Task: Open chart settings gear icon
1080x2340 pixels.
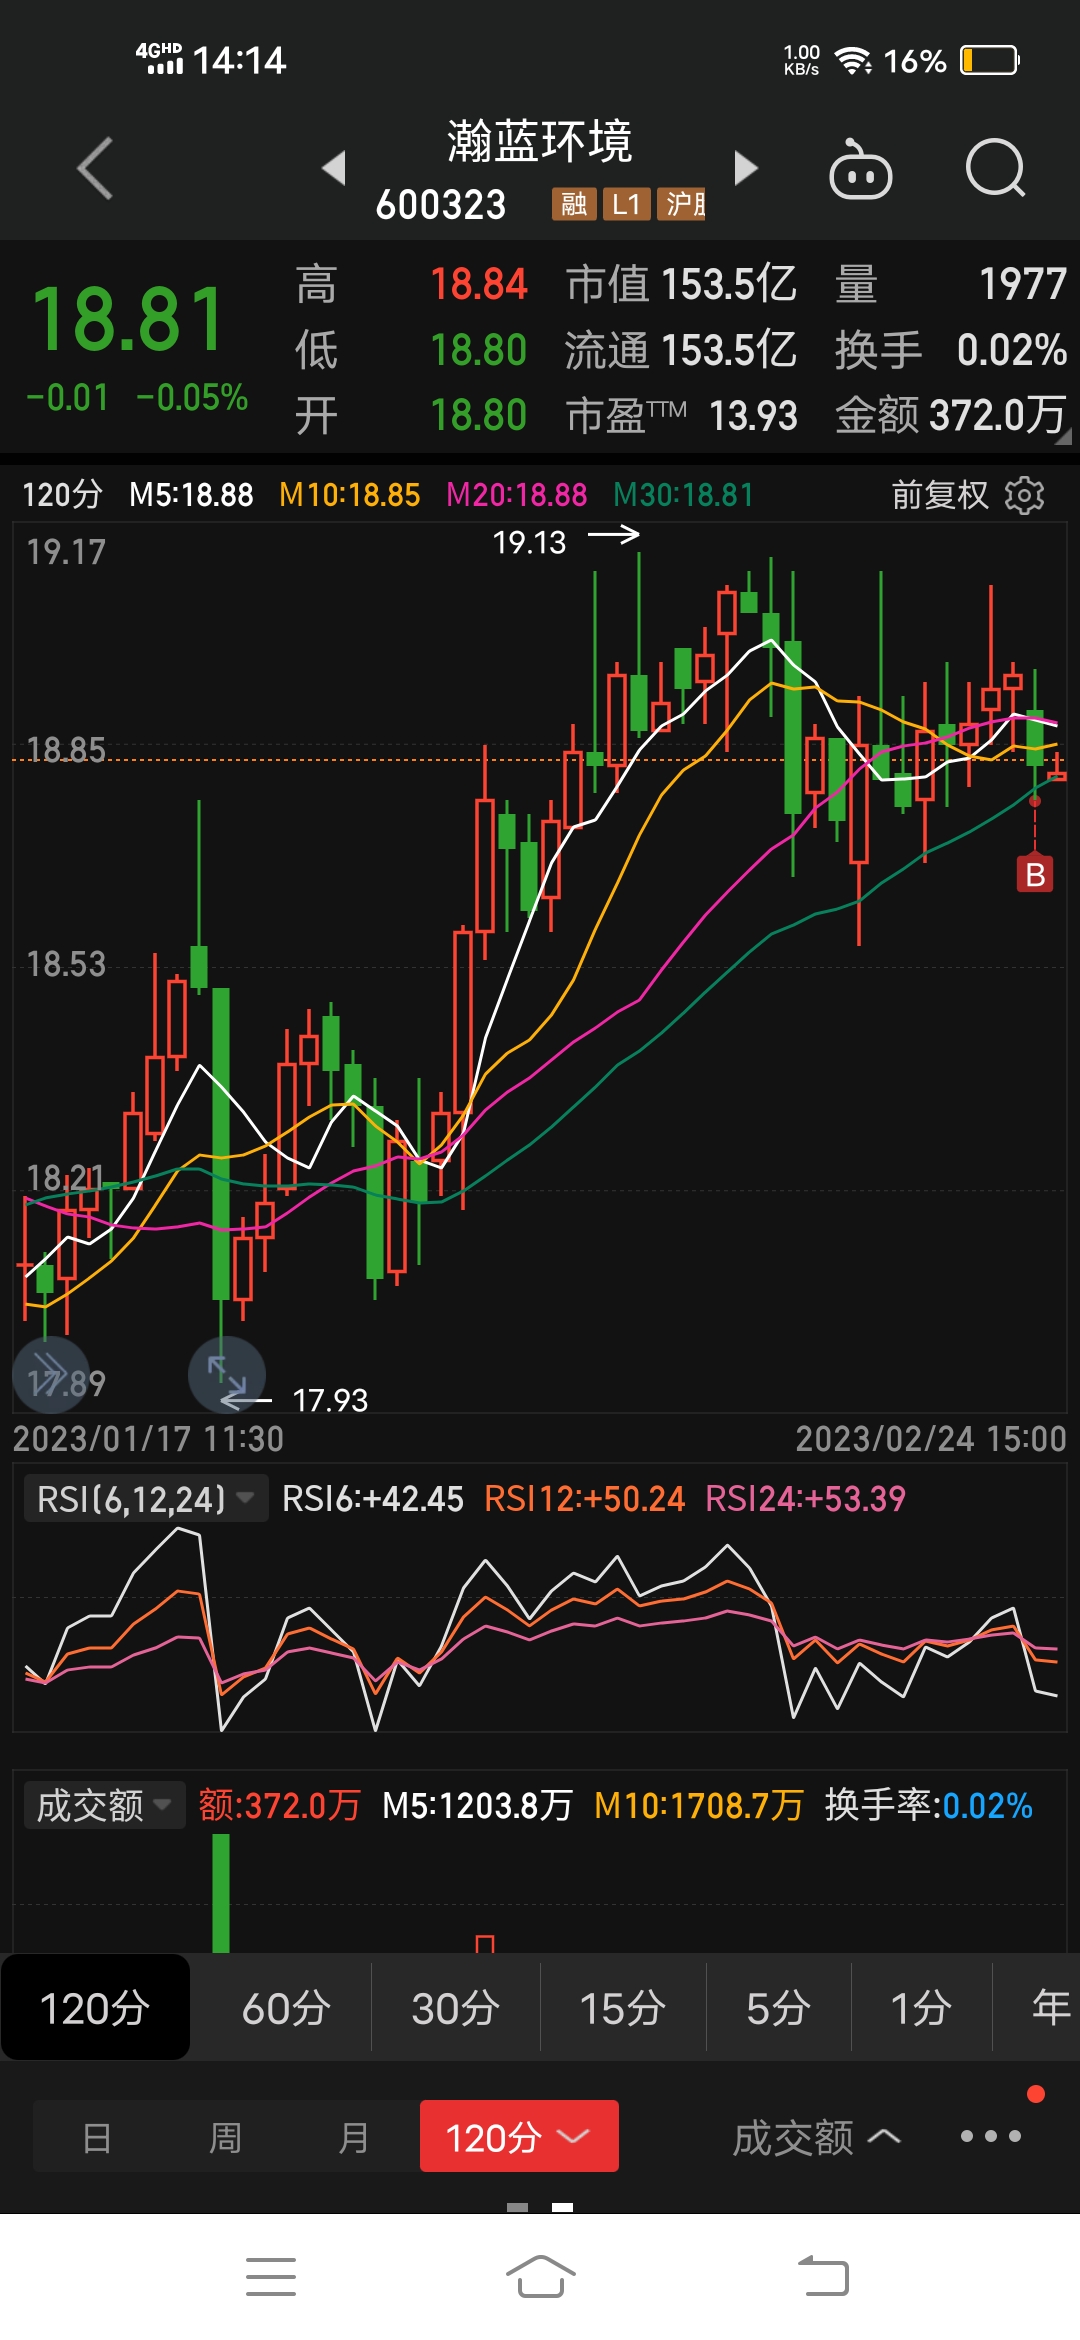Action: point(1024,495)
